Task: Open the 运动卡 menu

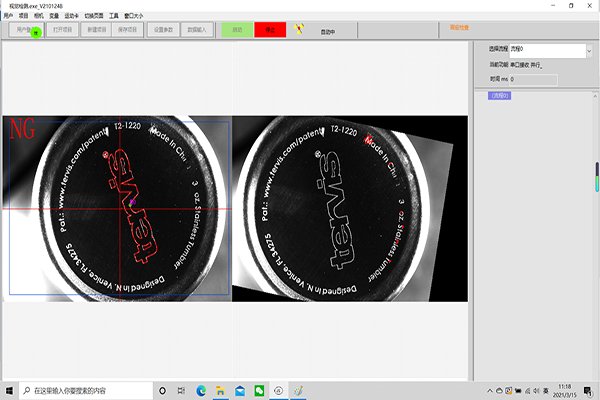Action: click(x=72, y=16)
